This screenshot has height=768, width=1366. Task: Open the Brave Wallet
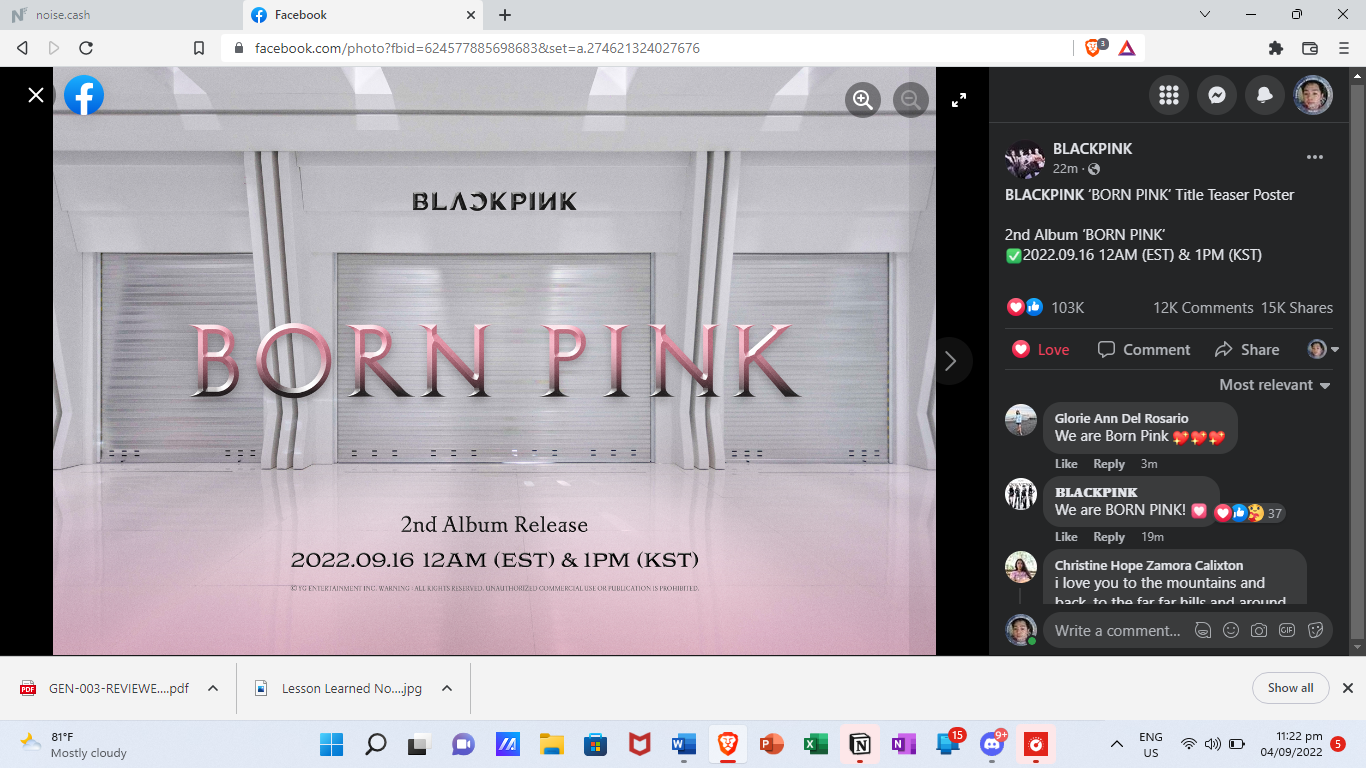coord(1309,48)
